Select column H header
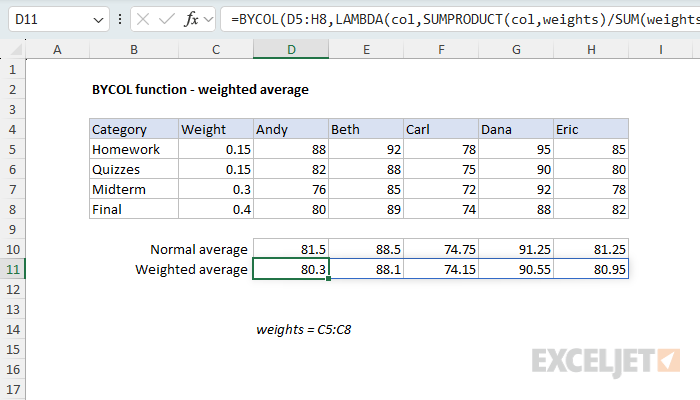Screen dimensions: 700x400 (x=591, y=50)
